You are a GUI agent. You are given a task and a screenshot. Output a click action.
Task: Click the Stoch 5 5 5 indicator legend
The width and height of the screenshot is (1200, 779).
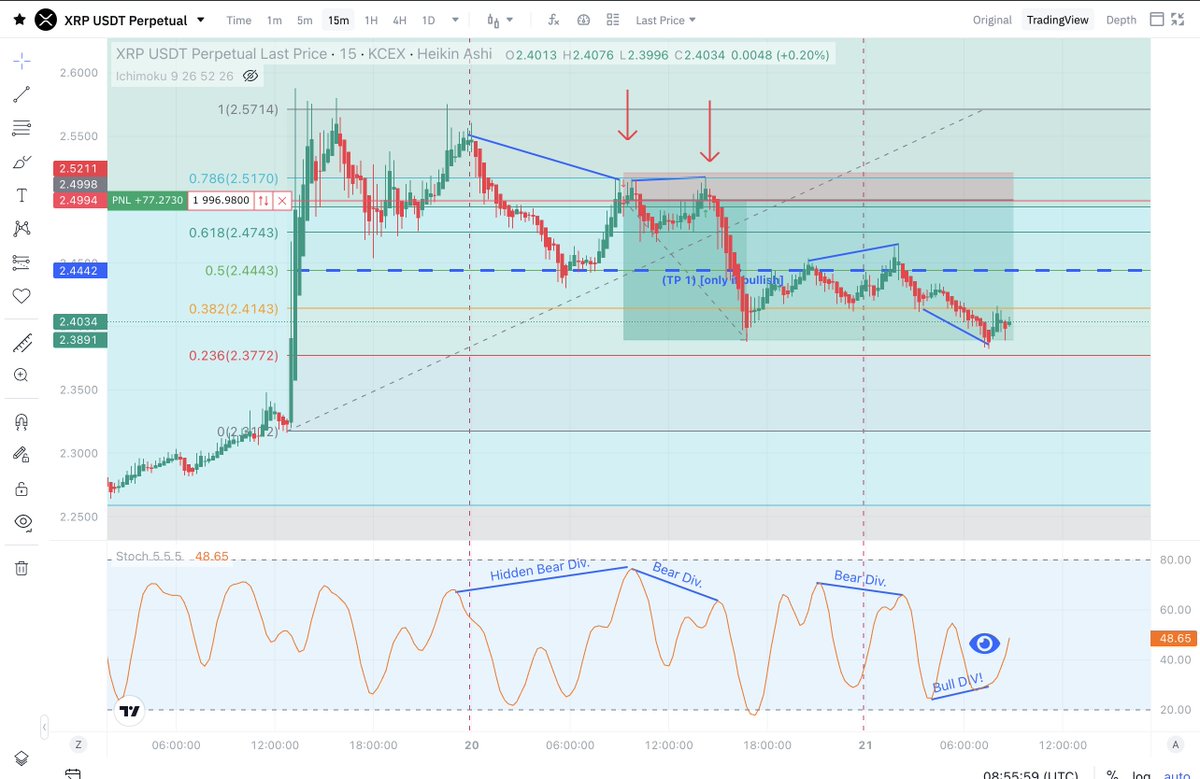click(149, 555)
